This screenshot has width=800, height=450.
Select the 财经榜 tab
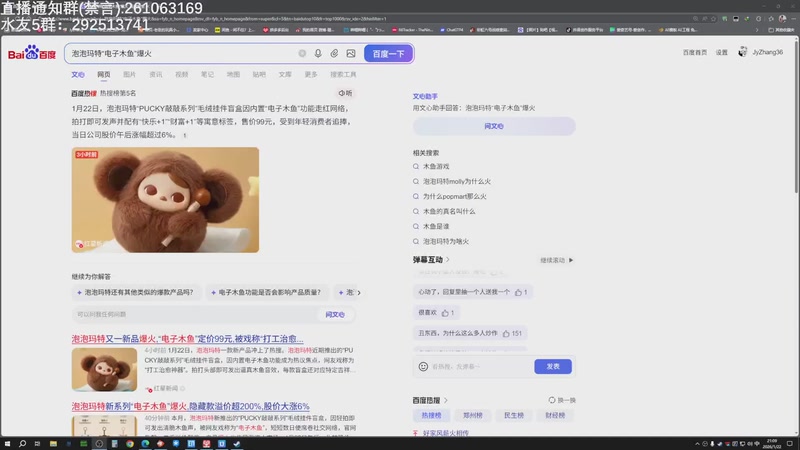[555, 415]
